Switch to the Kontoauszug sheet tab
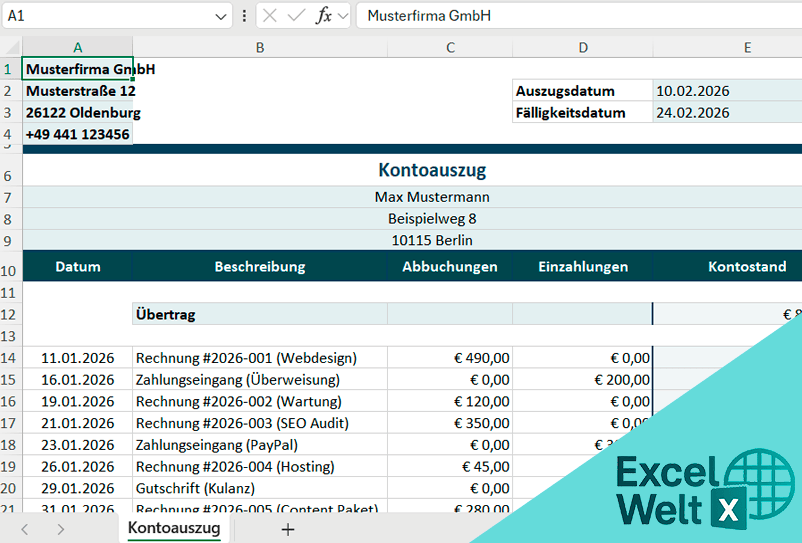 174,528
